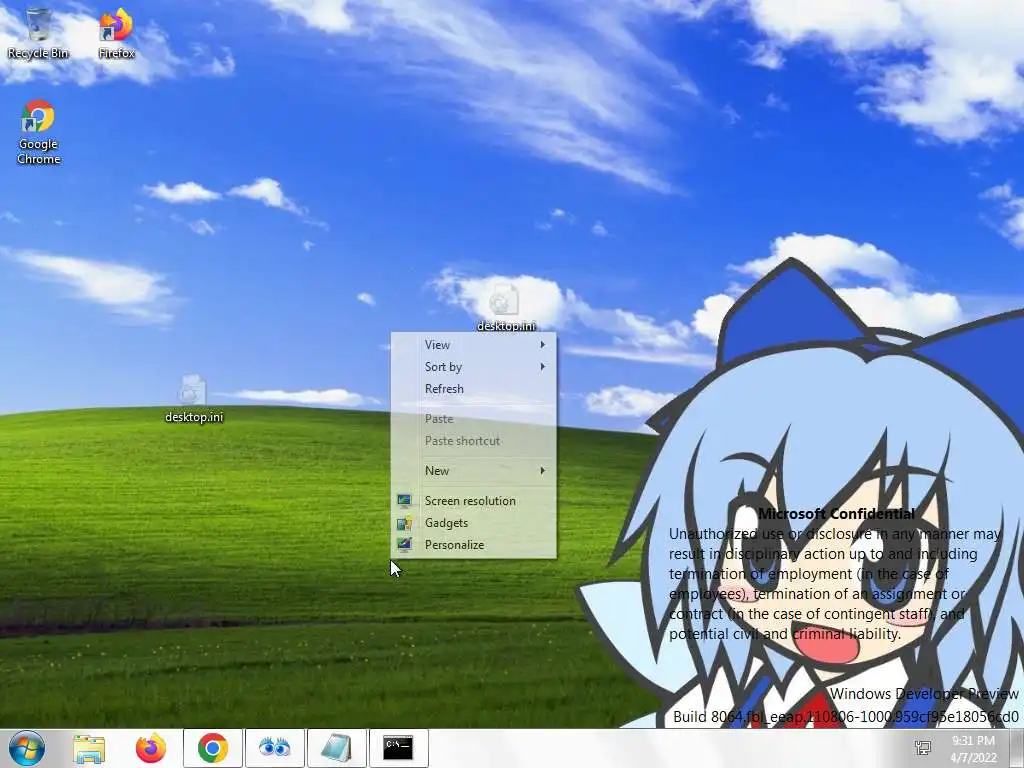Viewport: 1024px width, 768px height.
Task: Click the greyed Paste entry
Action: point(473,419)
